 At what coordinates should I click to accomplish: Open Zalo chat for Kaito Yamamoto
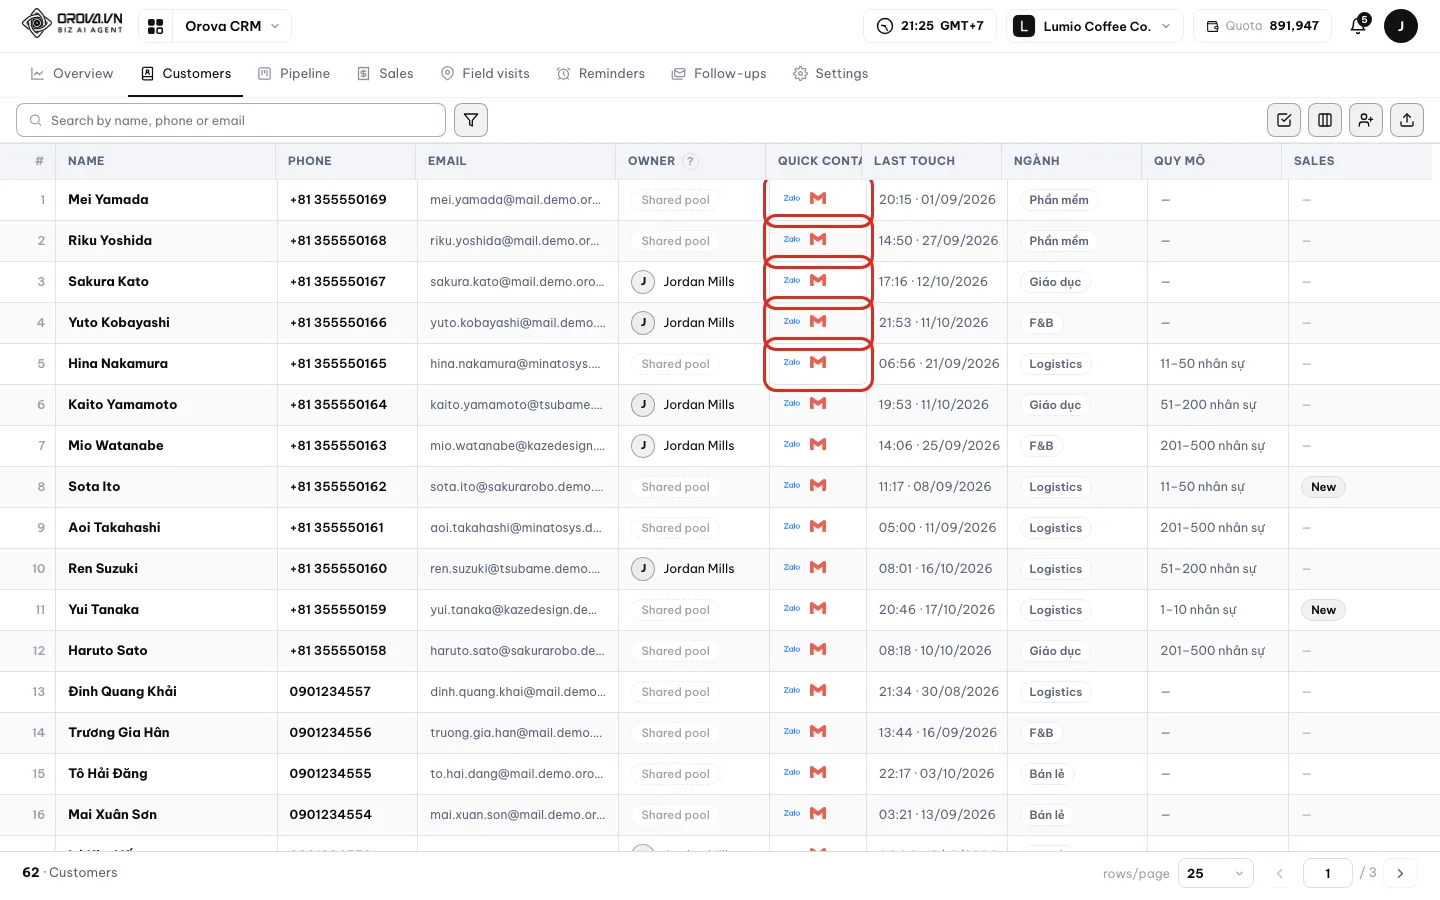click(x=792, y=404)
